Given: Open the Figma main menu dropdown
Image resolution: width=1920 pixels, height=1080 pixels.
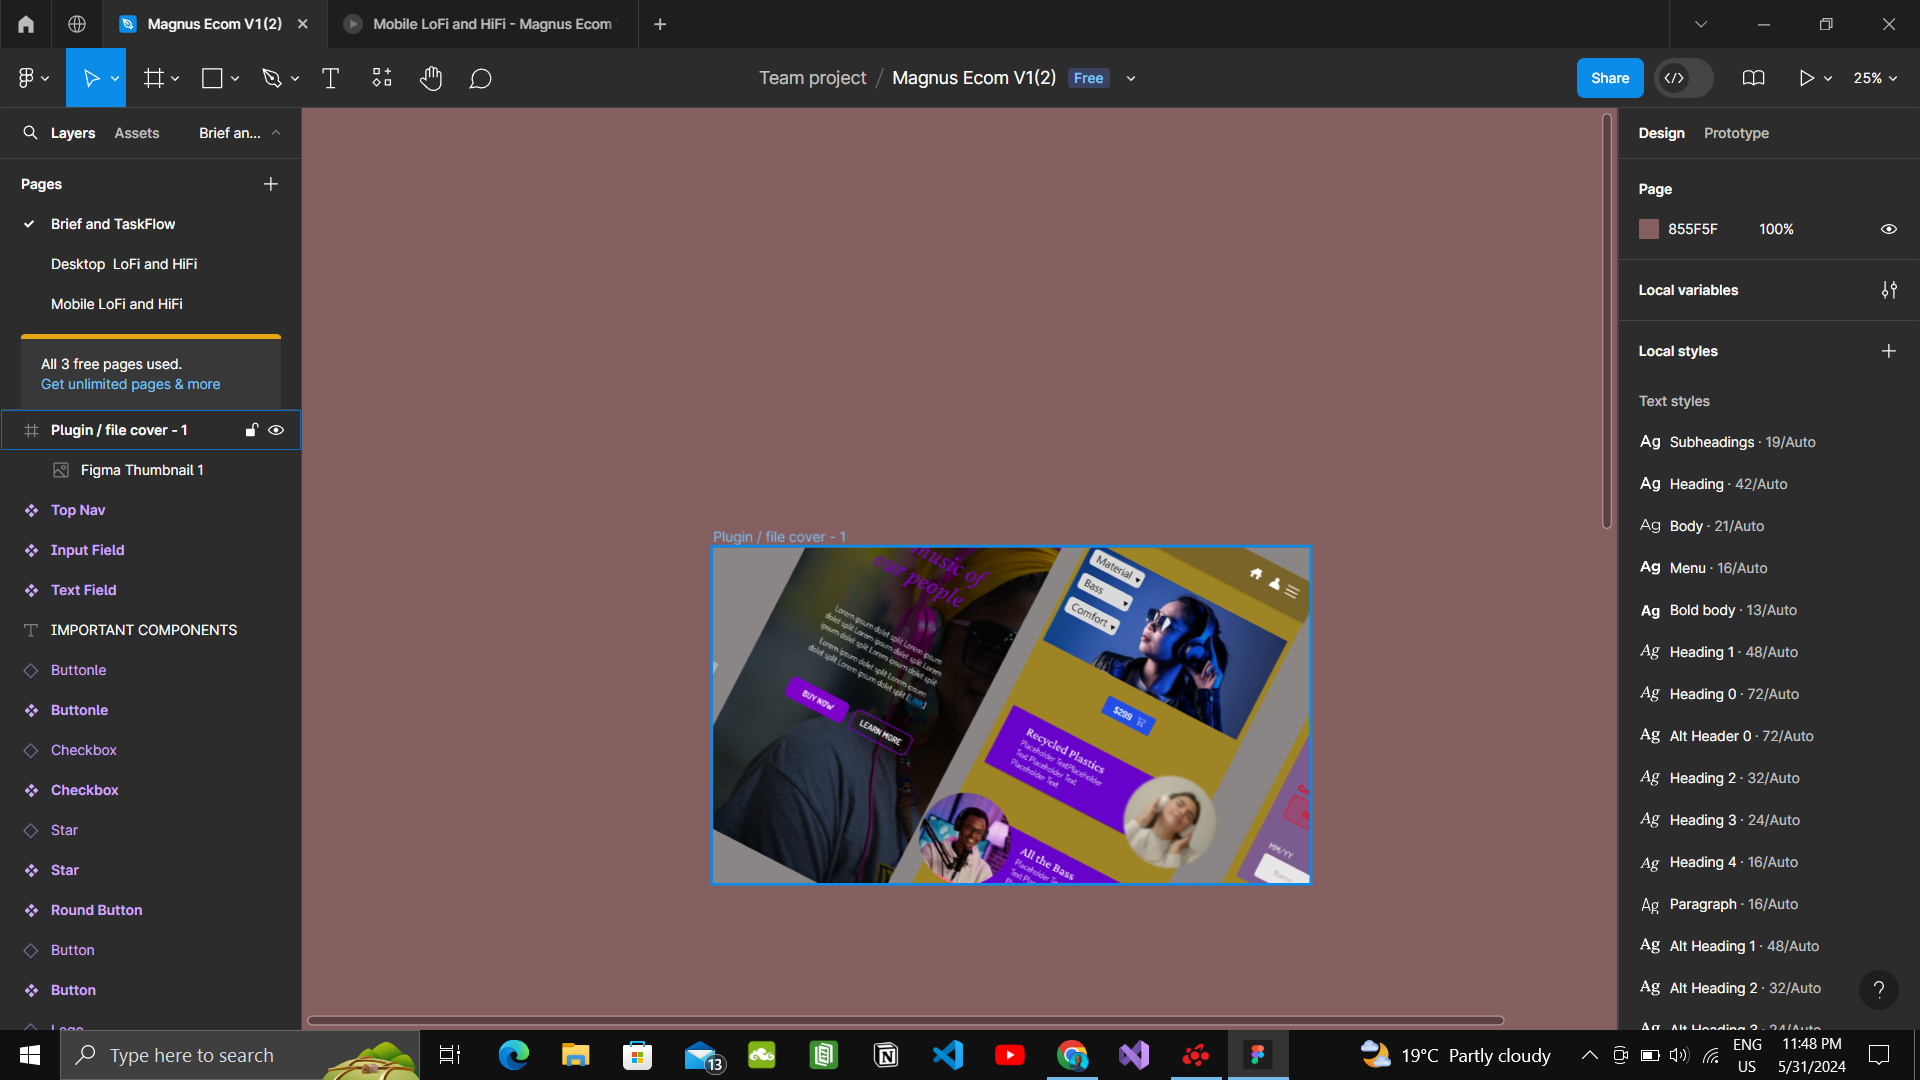Looking at the screenshot, I should [x=33, y=78].
